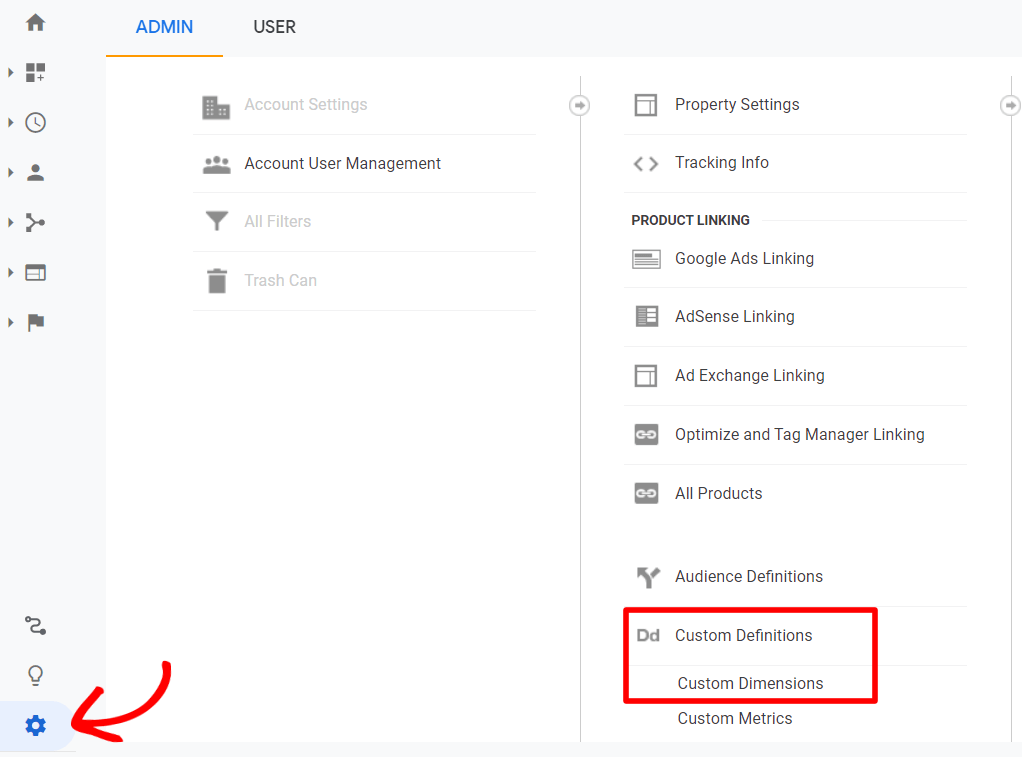Click the Audience Definitions fork icon

[x=648, y=577]
